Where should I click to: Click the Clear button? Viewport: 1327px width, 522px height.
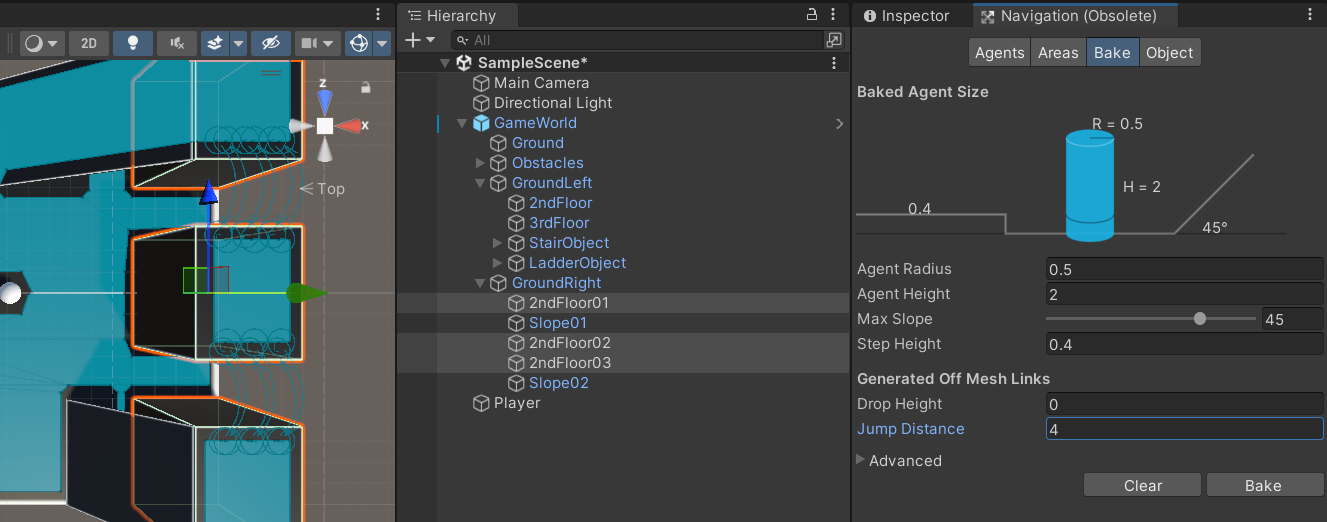(1143, 485)
